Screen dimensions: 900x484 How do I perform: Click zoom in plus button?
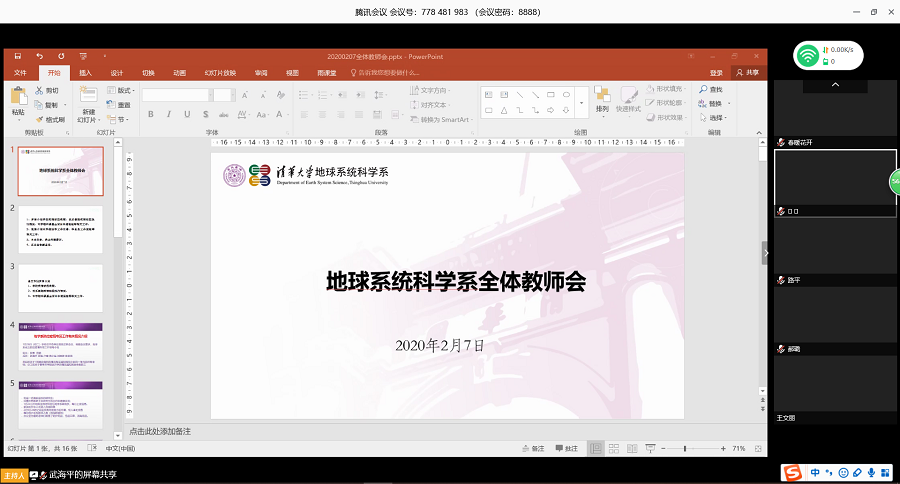pyautogui.click(x=723, y=448)
